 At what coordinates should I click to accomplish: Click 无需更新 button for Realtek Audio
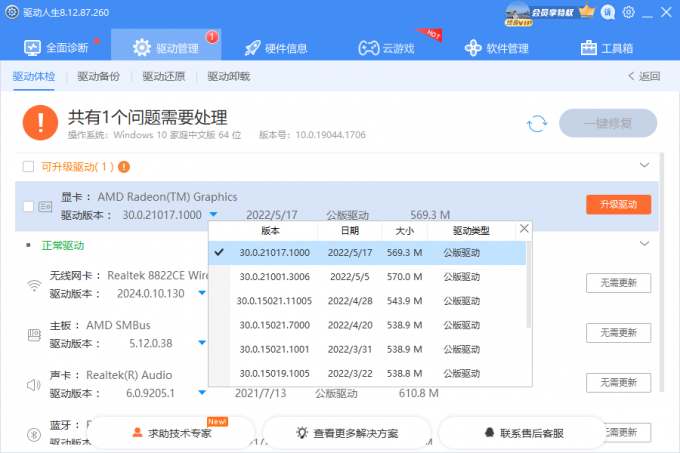[x=618, y=383]
